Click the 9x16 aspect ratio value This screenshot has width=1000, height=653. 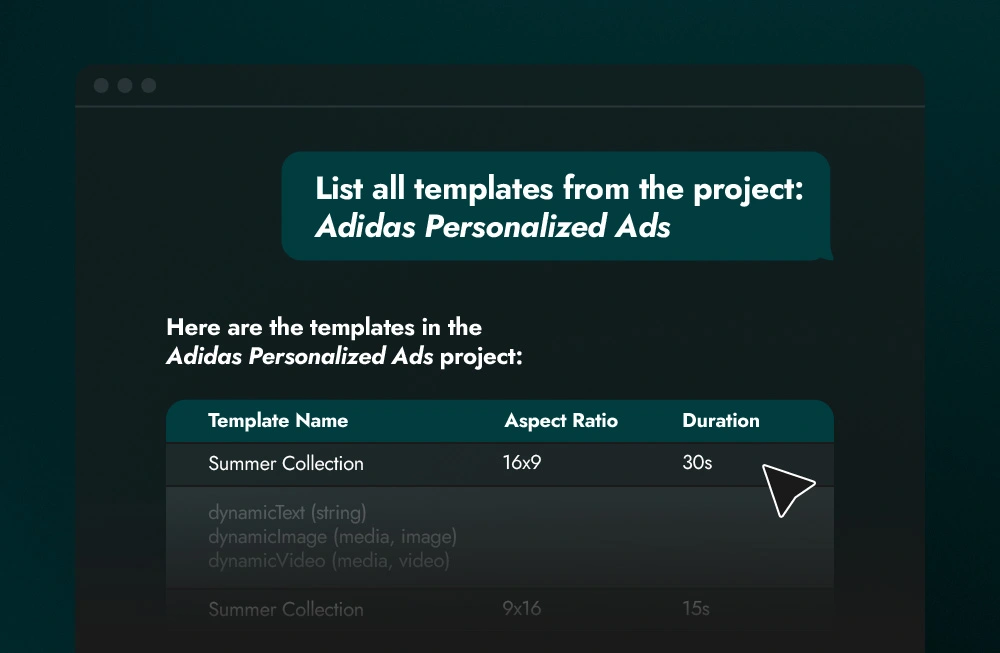click(x=521, y=609)
